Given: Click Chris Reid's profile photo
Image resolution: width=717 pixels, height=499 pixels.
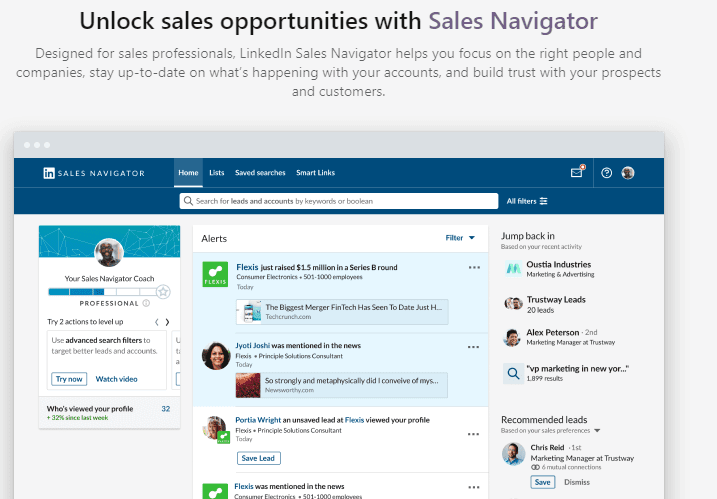Looking at the screenshot, I should pyautogui.click(x=514, y=454).
